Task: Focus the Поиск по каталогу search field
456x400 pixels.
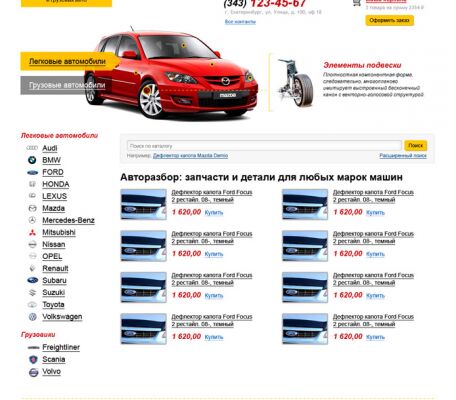Action: click(264, 146)
